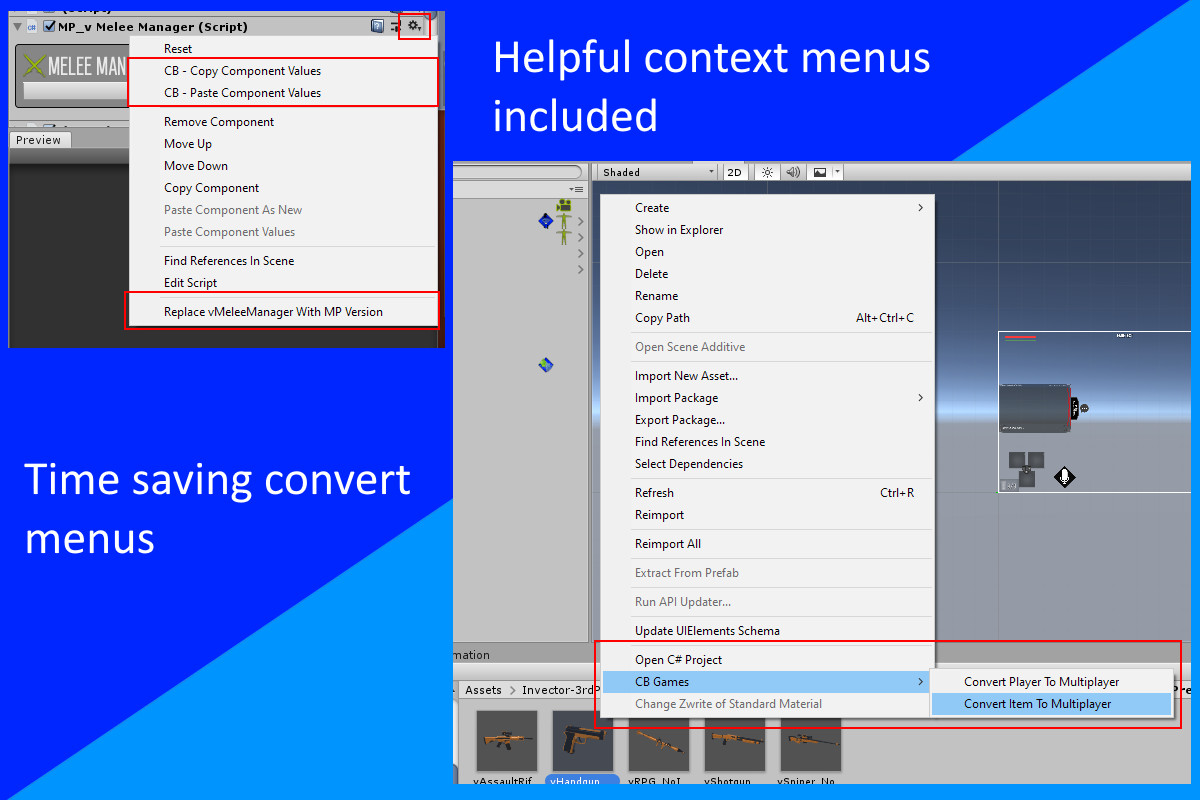
Task: Open the hierarchy panel options menu icon
Action: [576, 189]
